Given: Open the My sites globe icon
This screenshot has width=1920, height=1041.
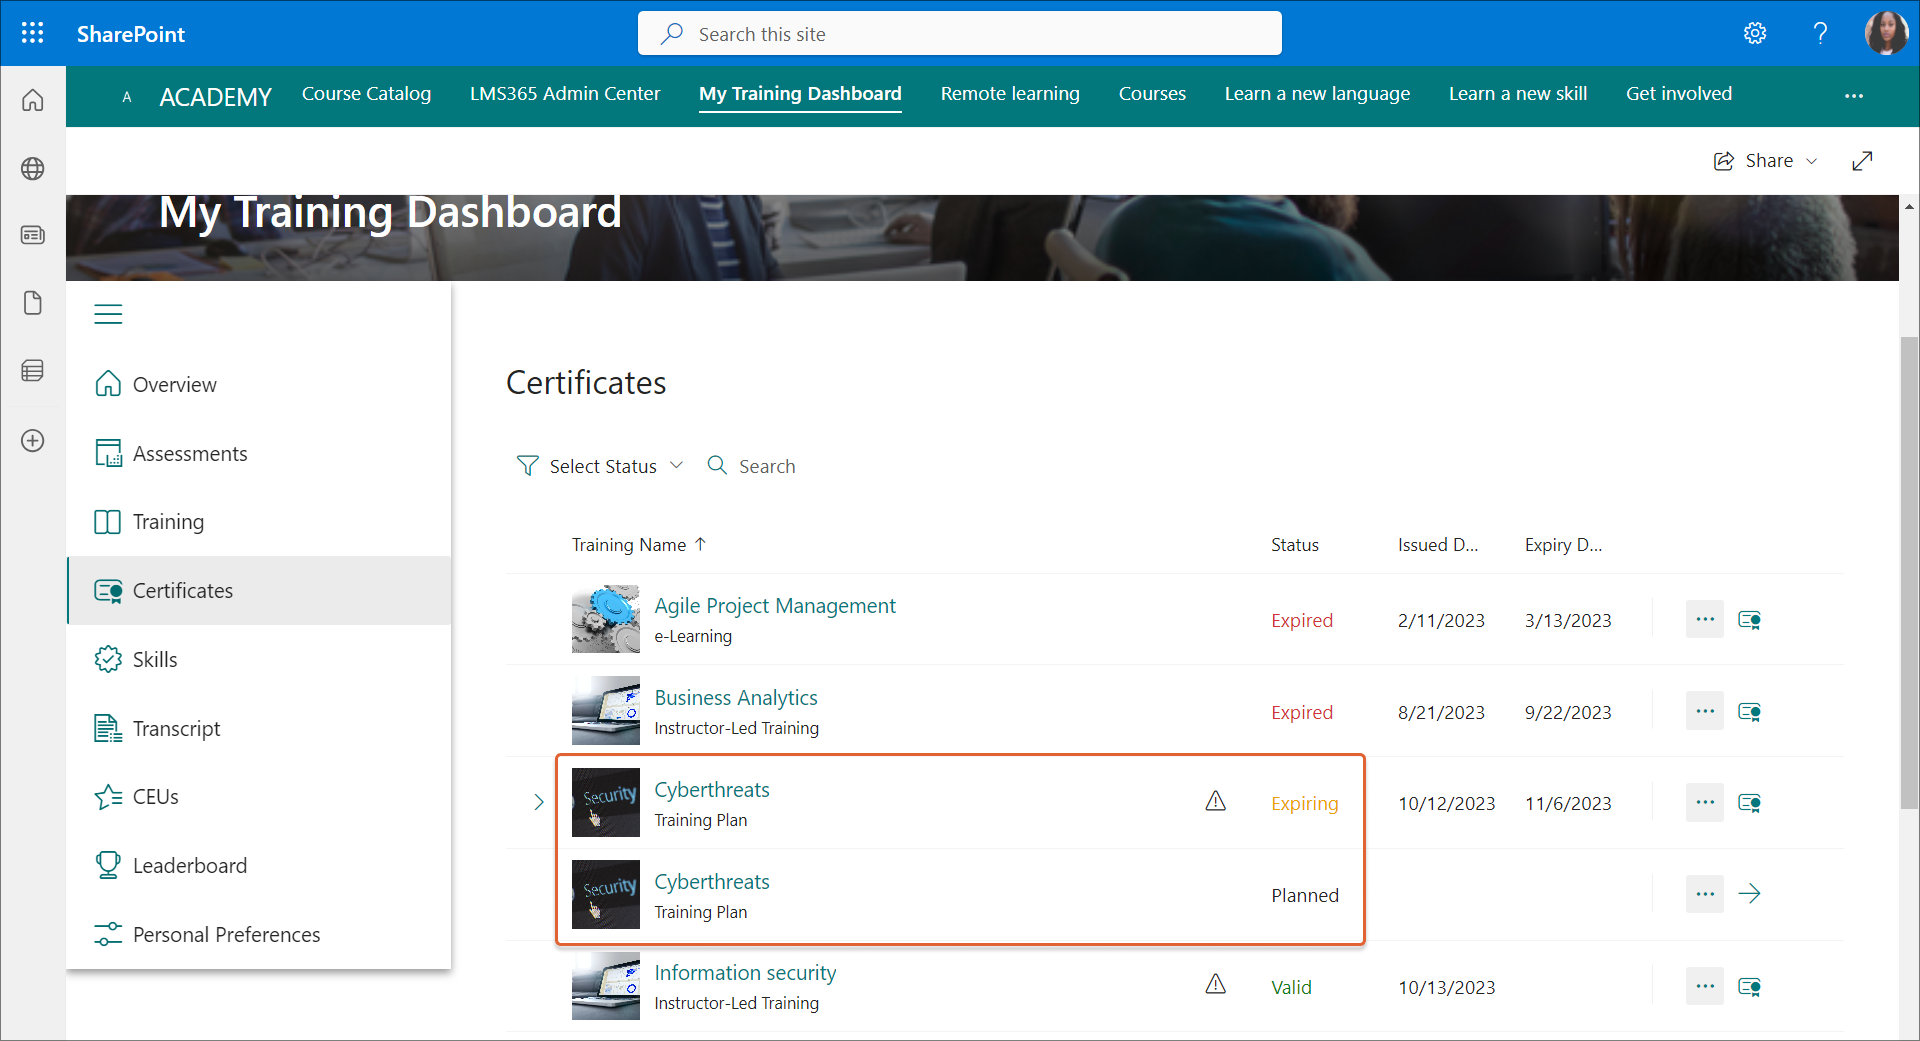Looking at the screenshot, I should [32, 168].
